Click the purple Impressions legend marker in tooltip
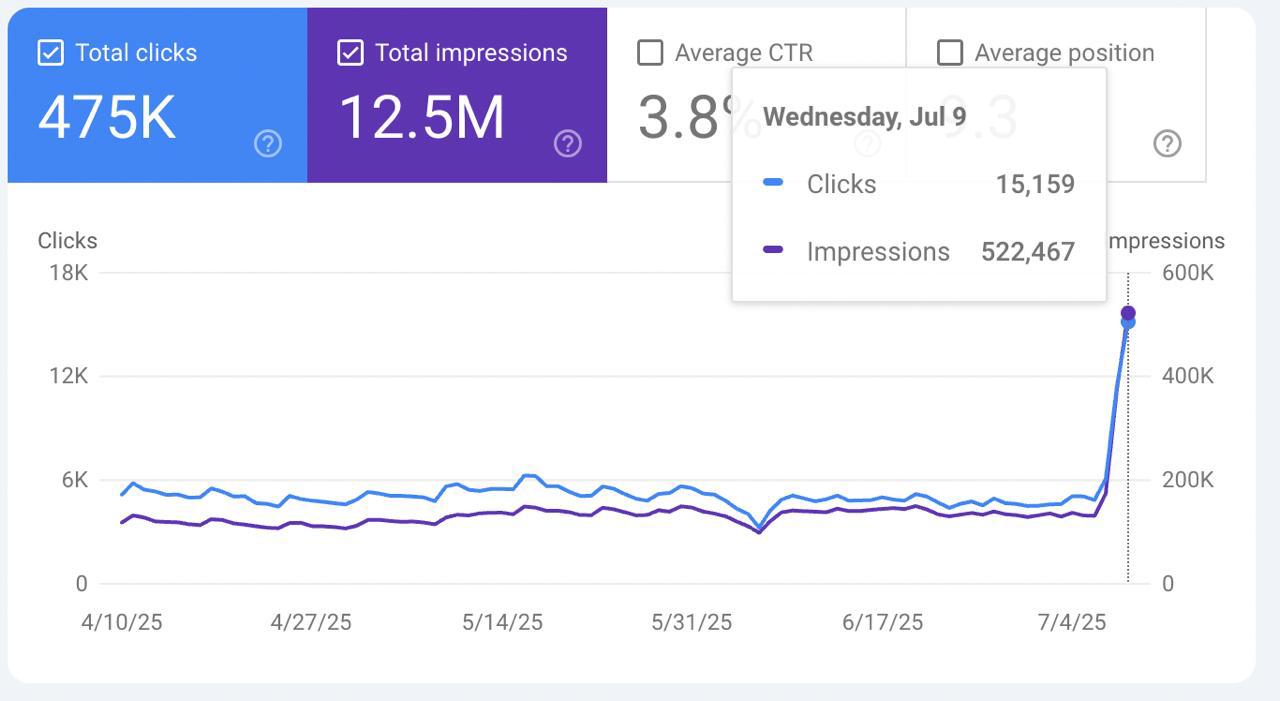The width and height of the screenshot is (1280, 701). coord(773,250)
